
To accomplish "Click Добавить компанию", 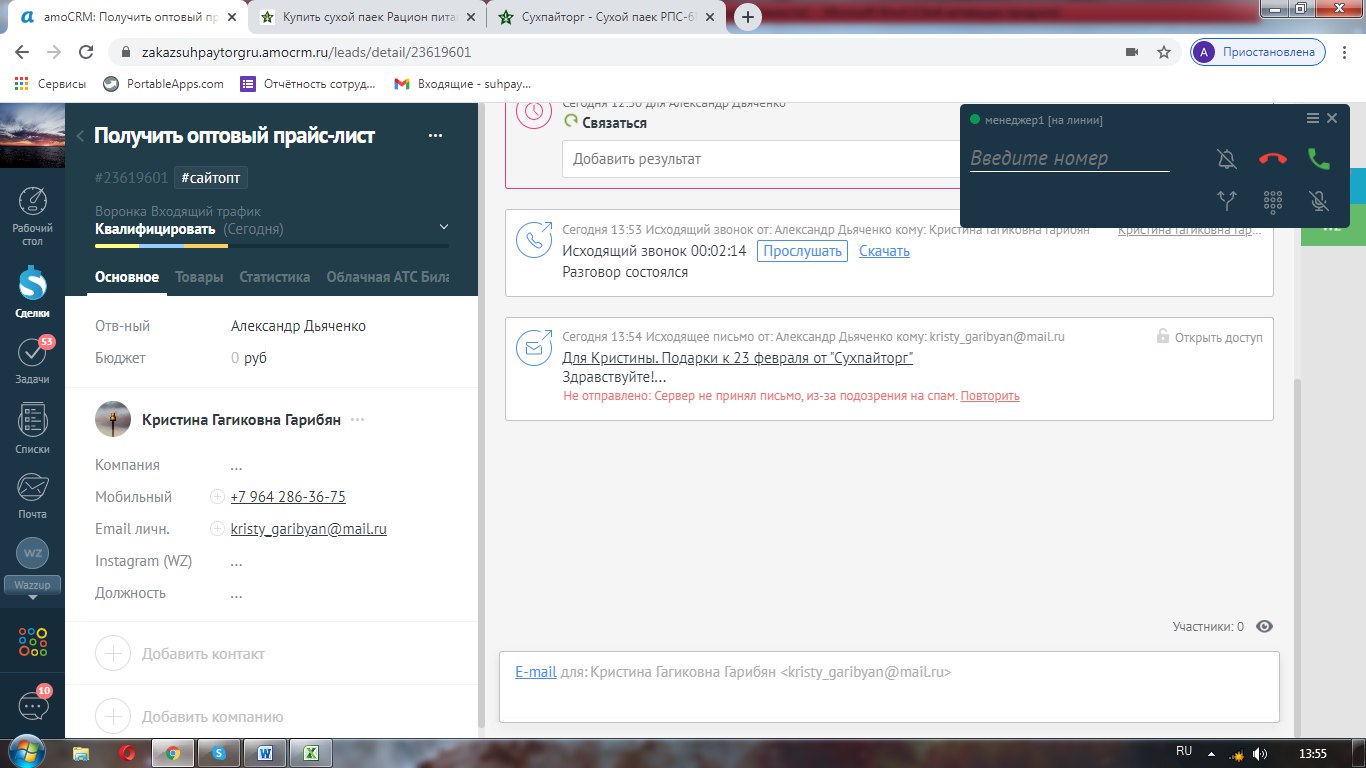I will coord(212,717).
